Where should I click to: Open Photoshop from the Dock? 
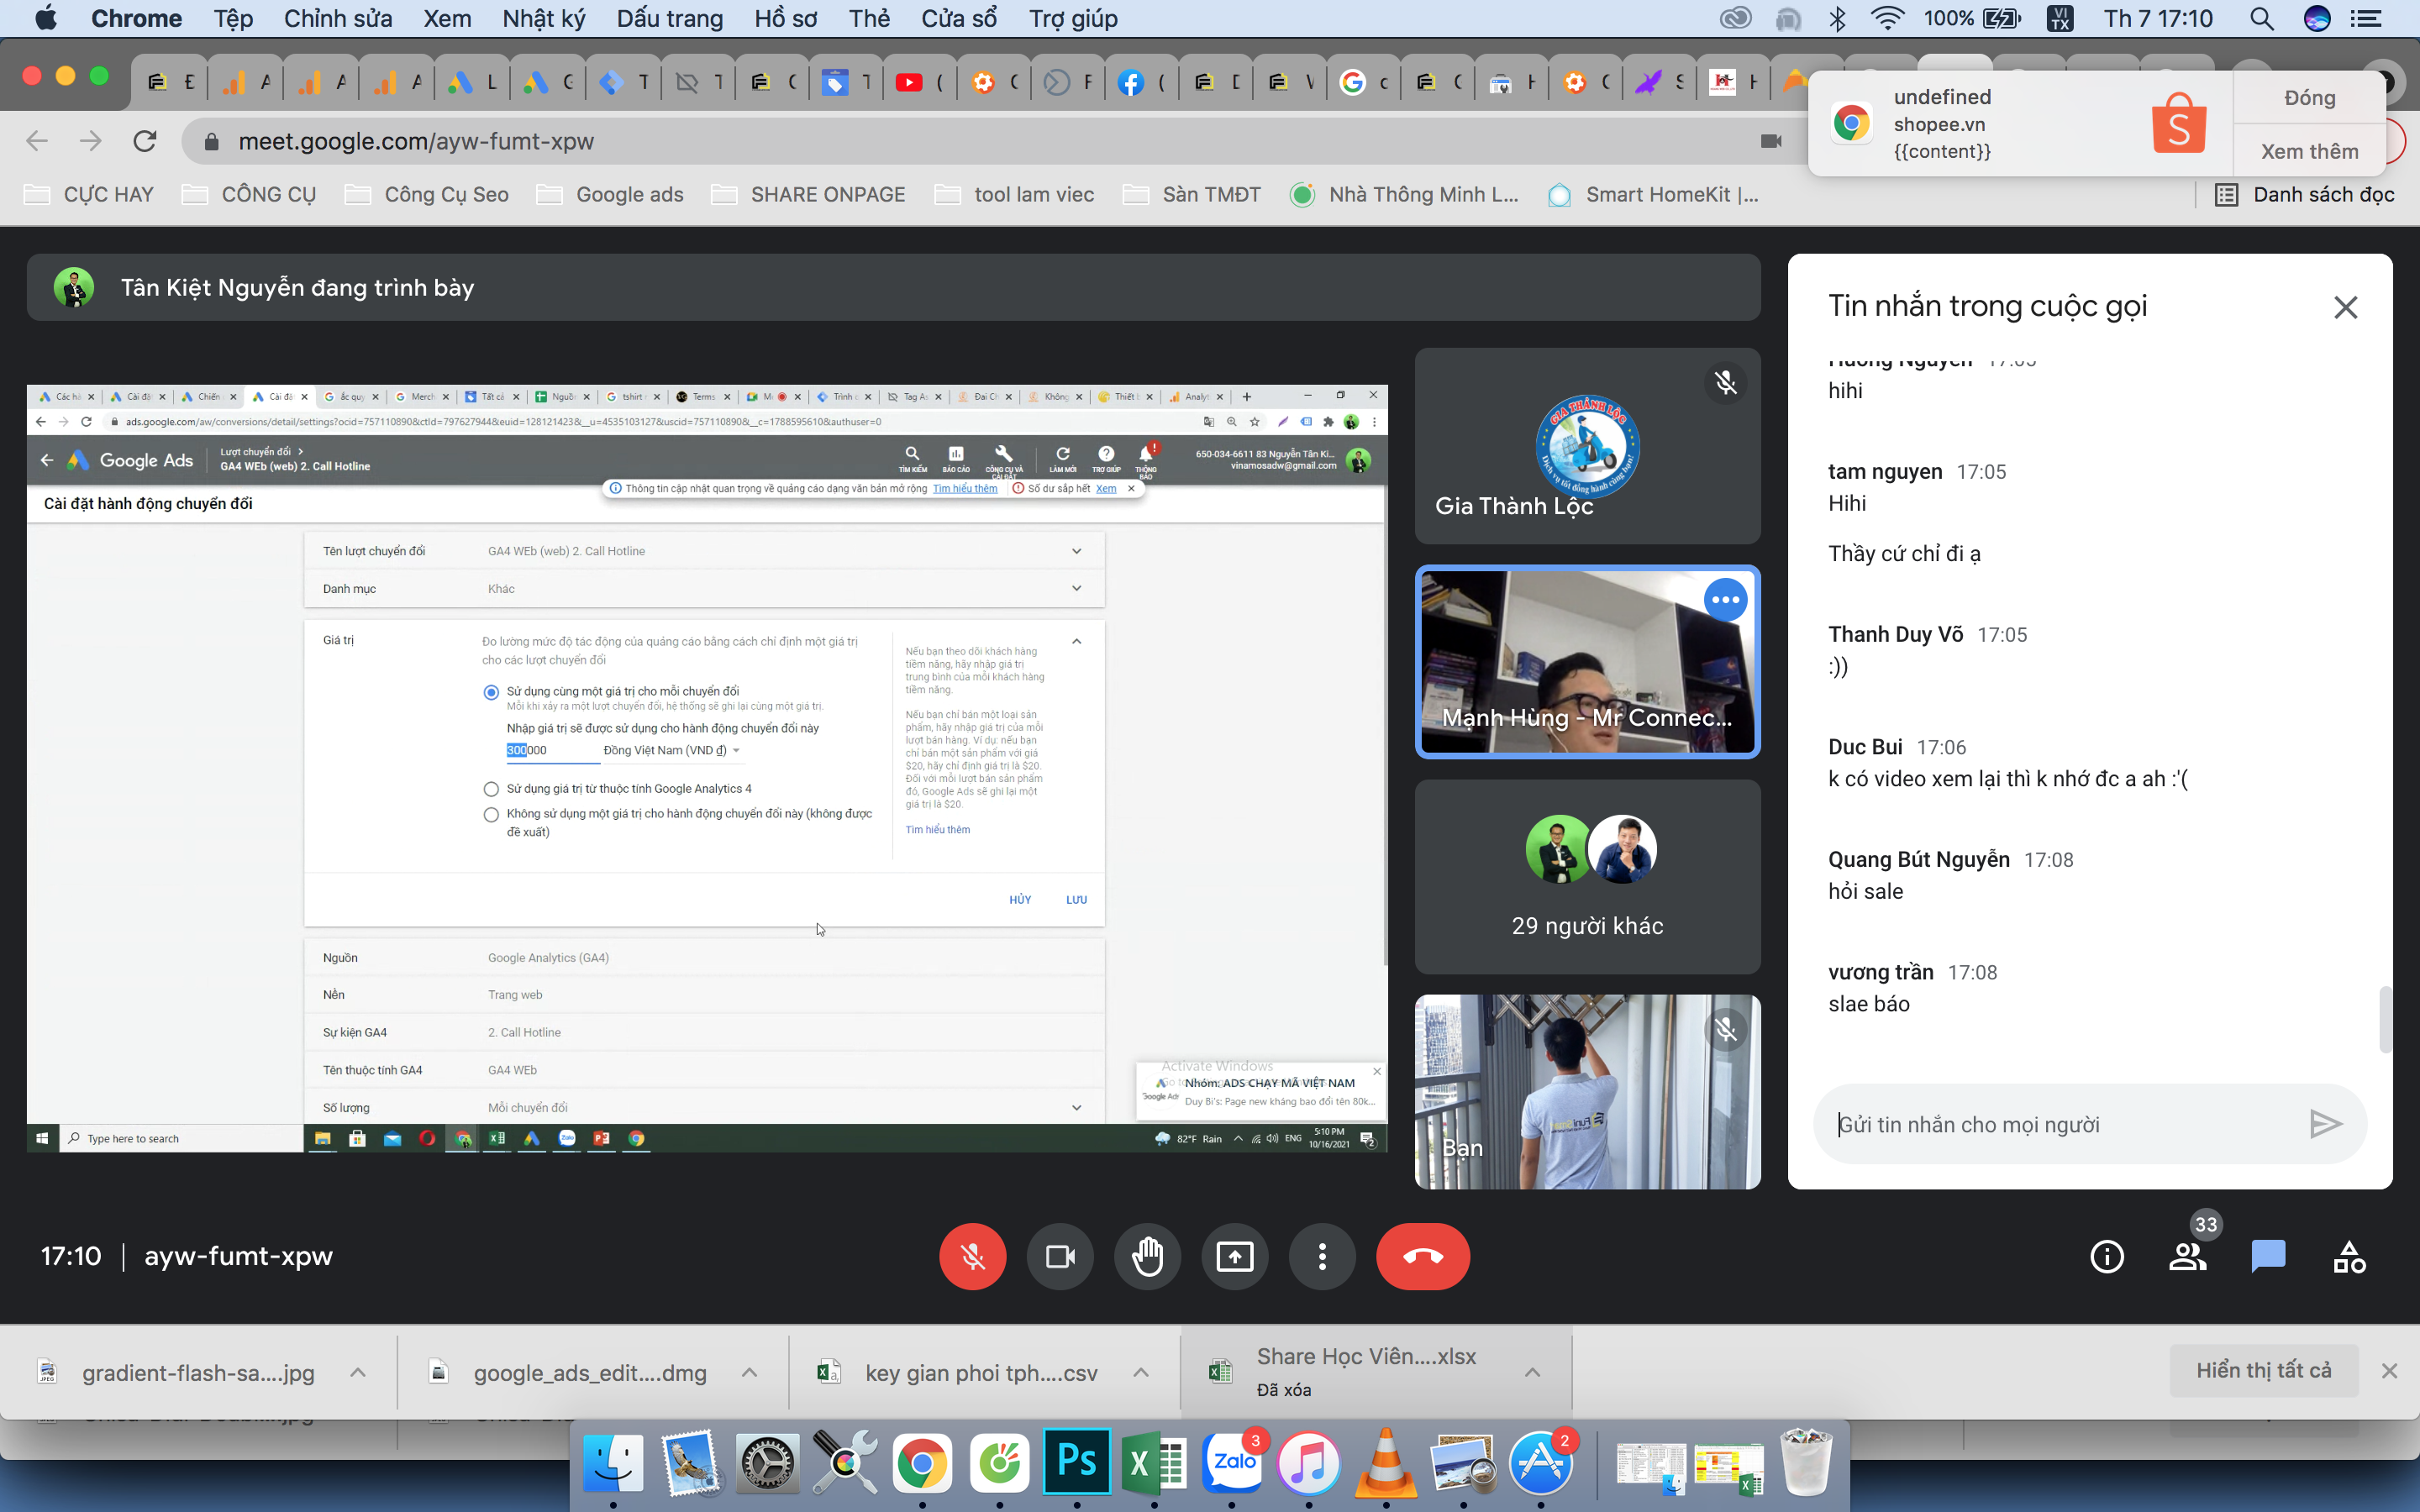[1077, 1461]
